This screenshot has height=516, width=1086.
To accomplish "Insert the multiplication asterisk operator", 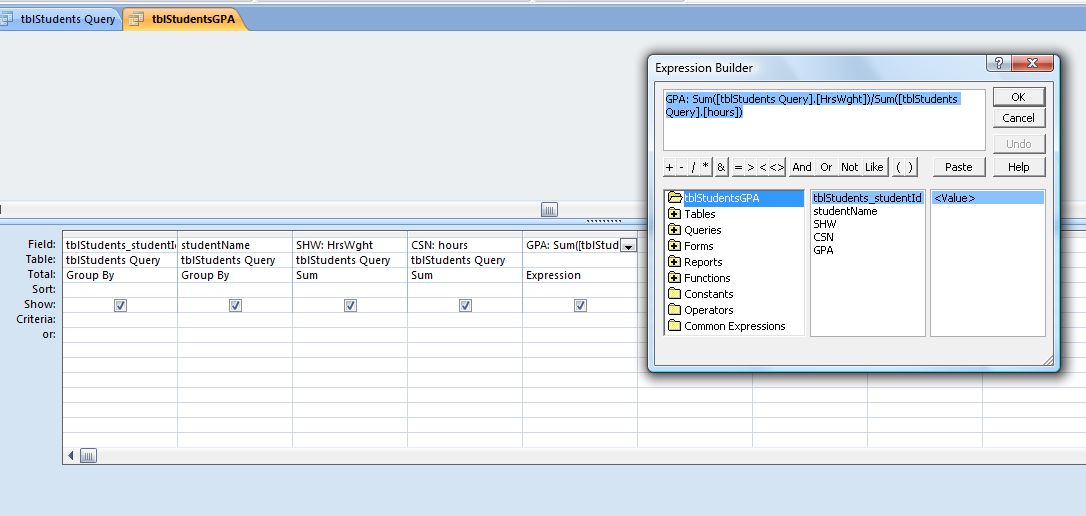I will point(705,167).
